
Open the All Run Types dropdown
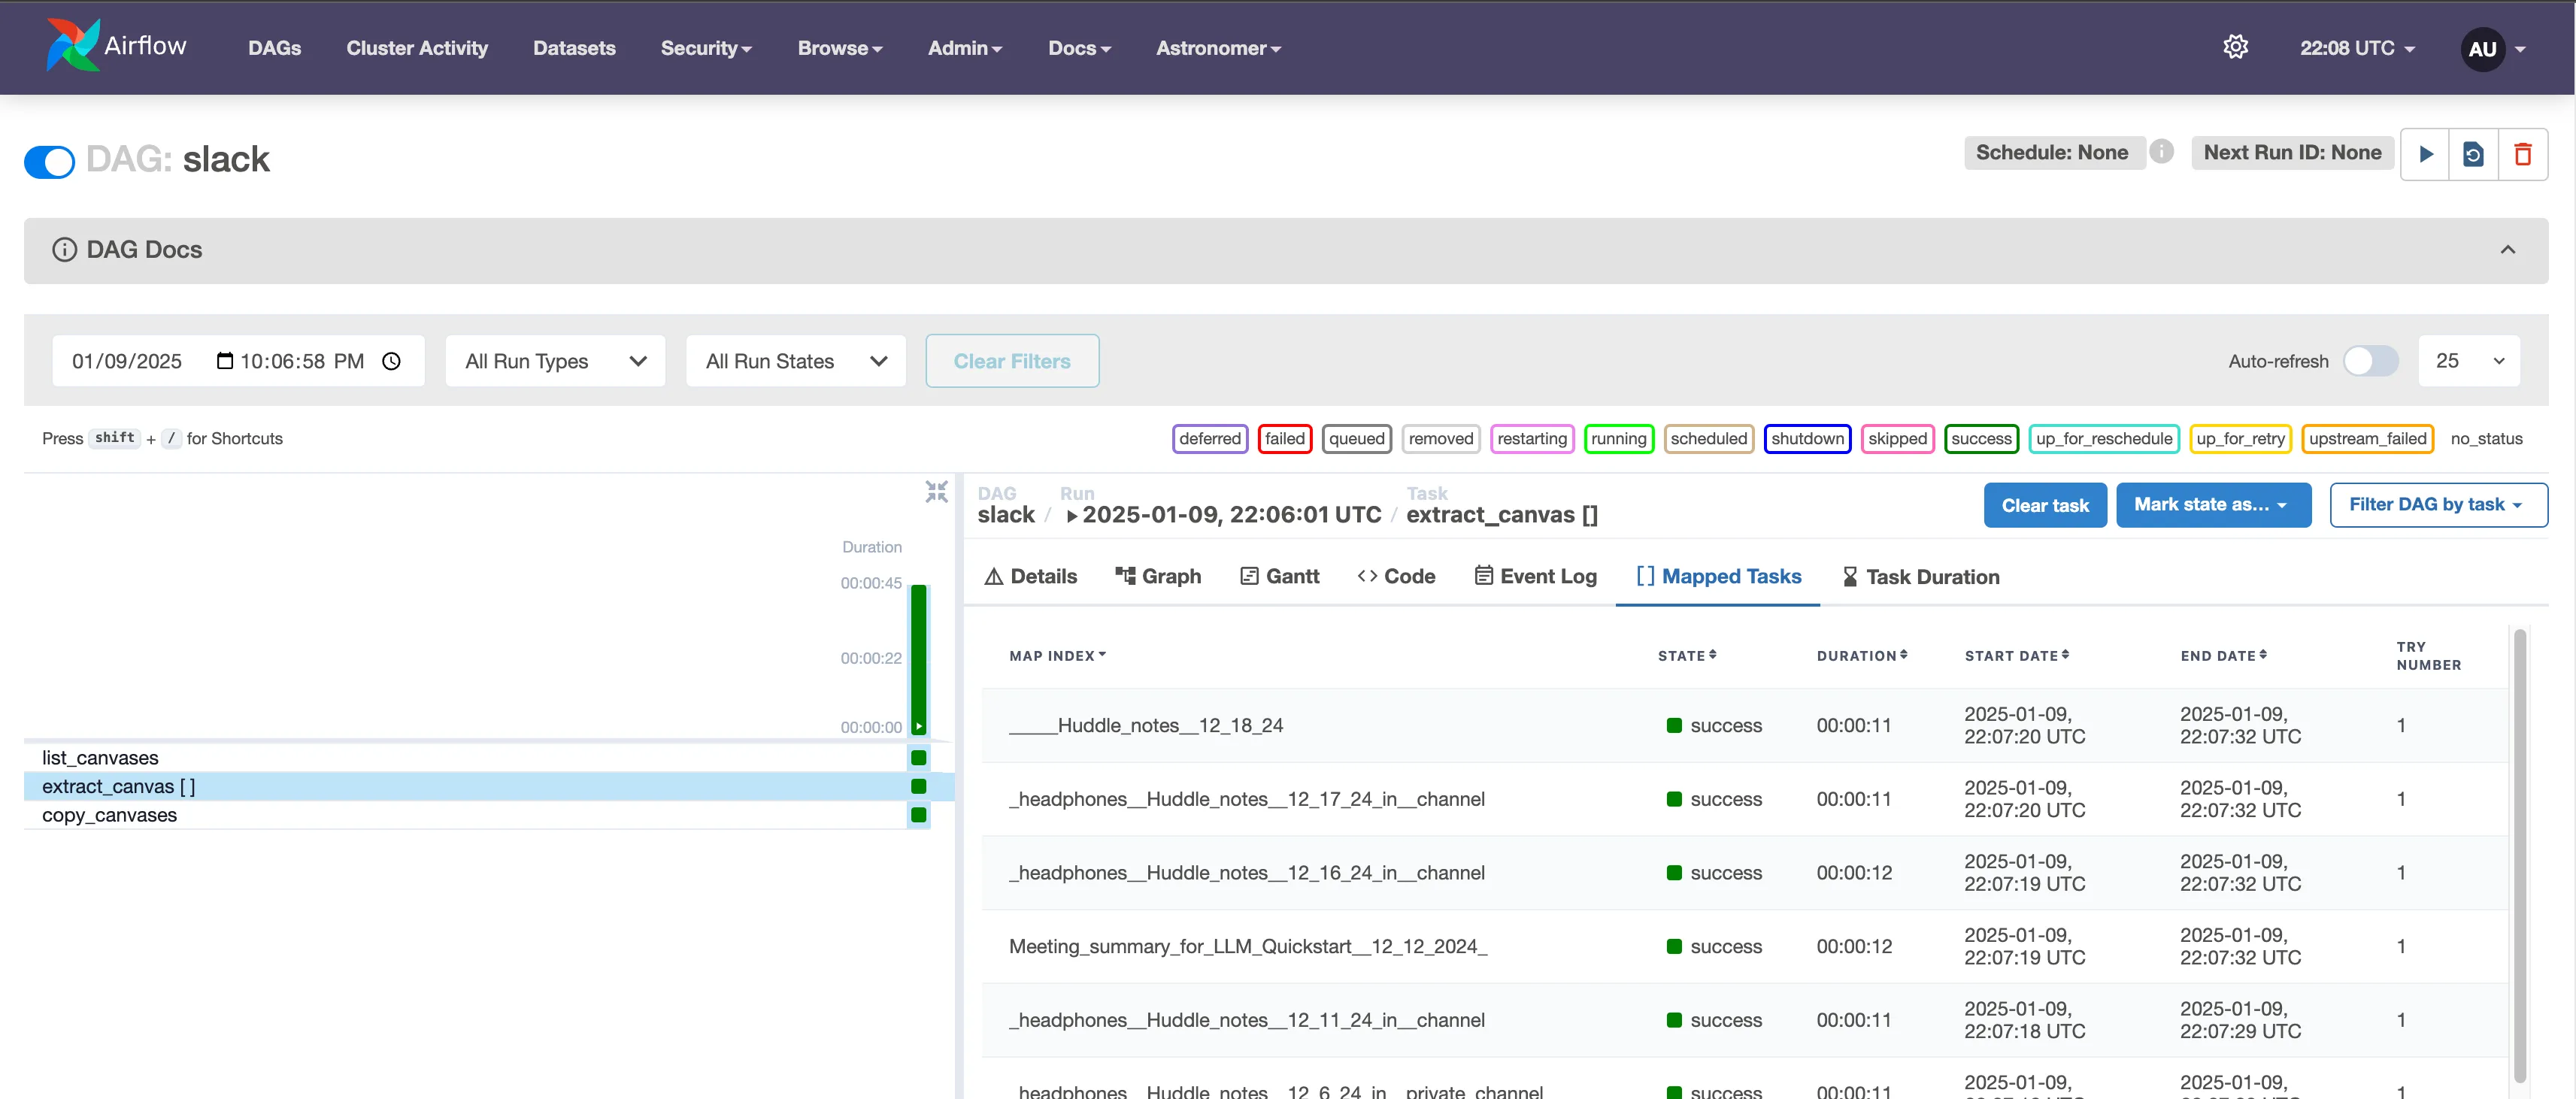[555, 361]
